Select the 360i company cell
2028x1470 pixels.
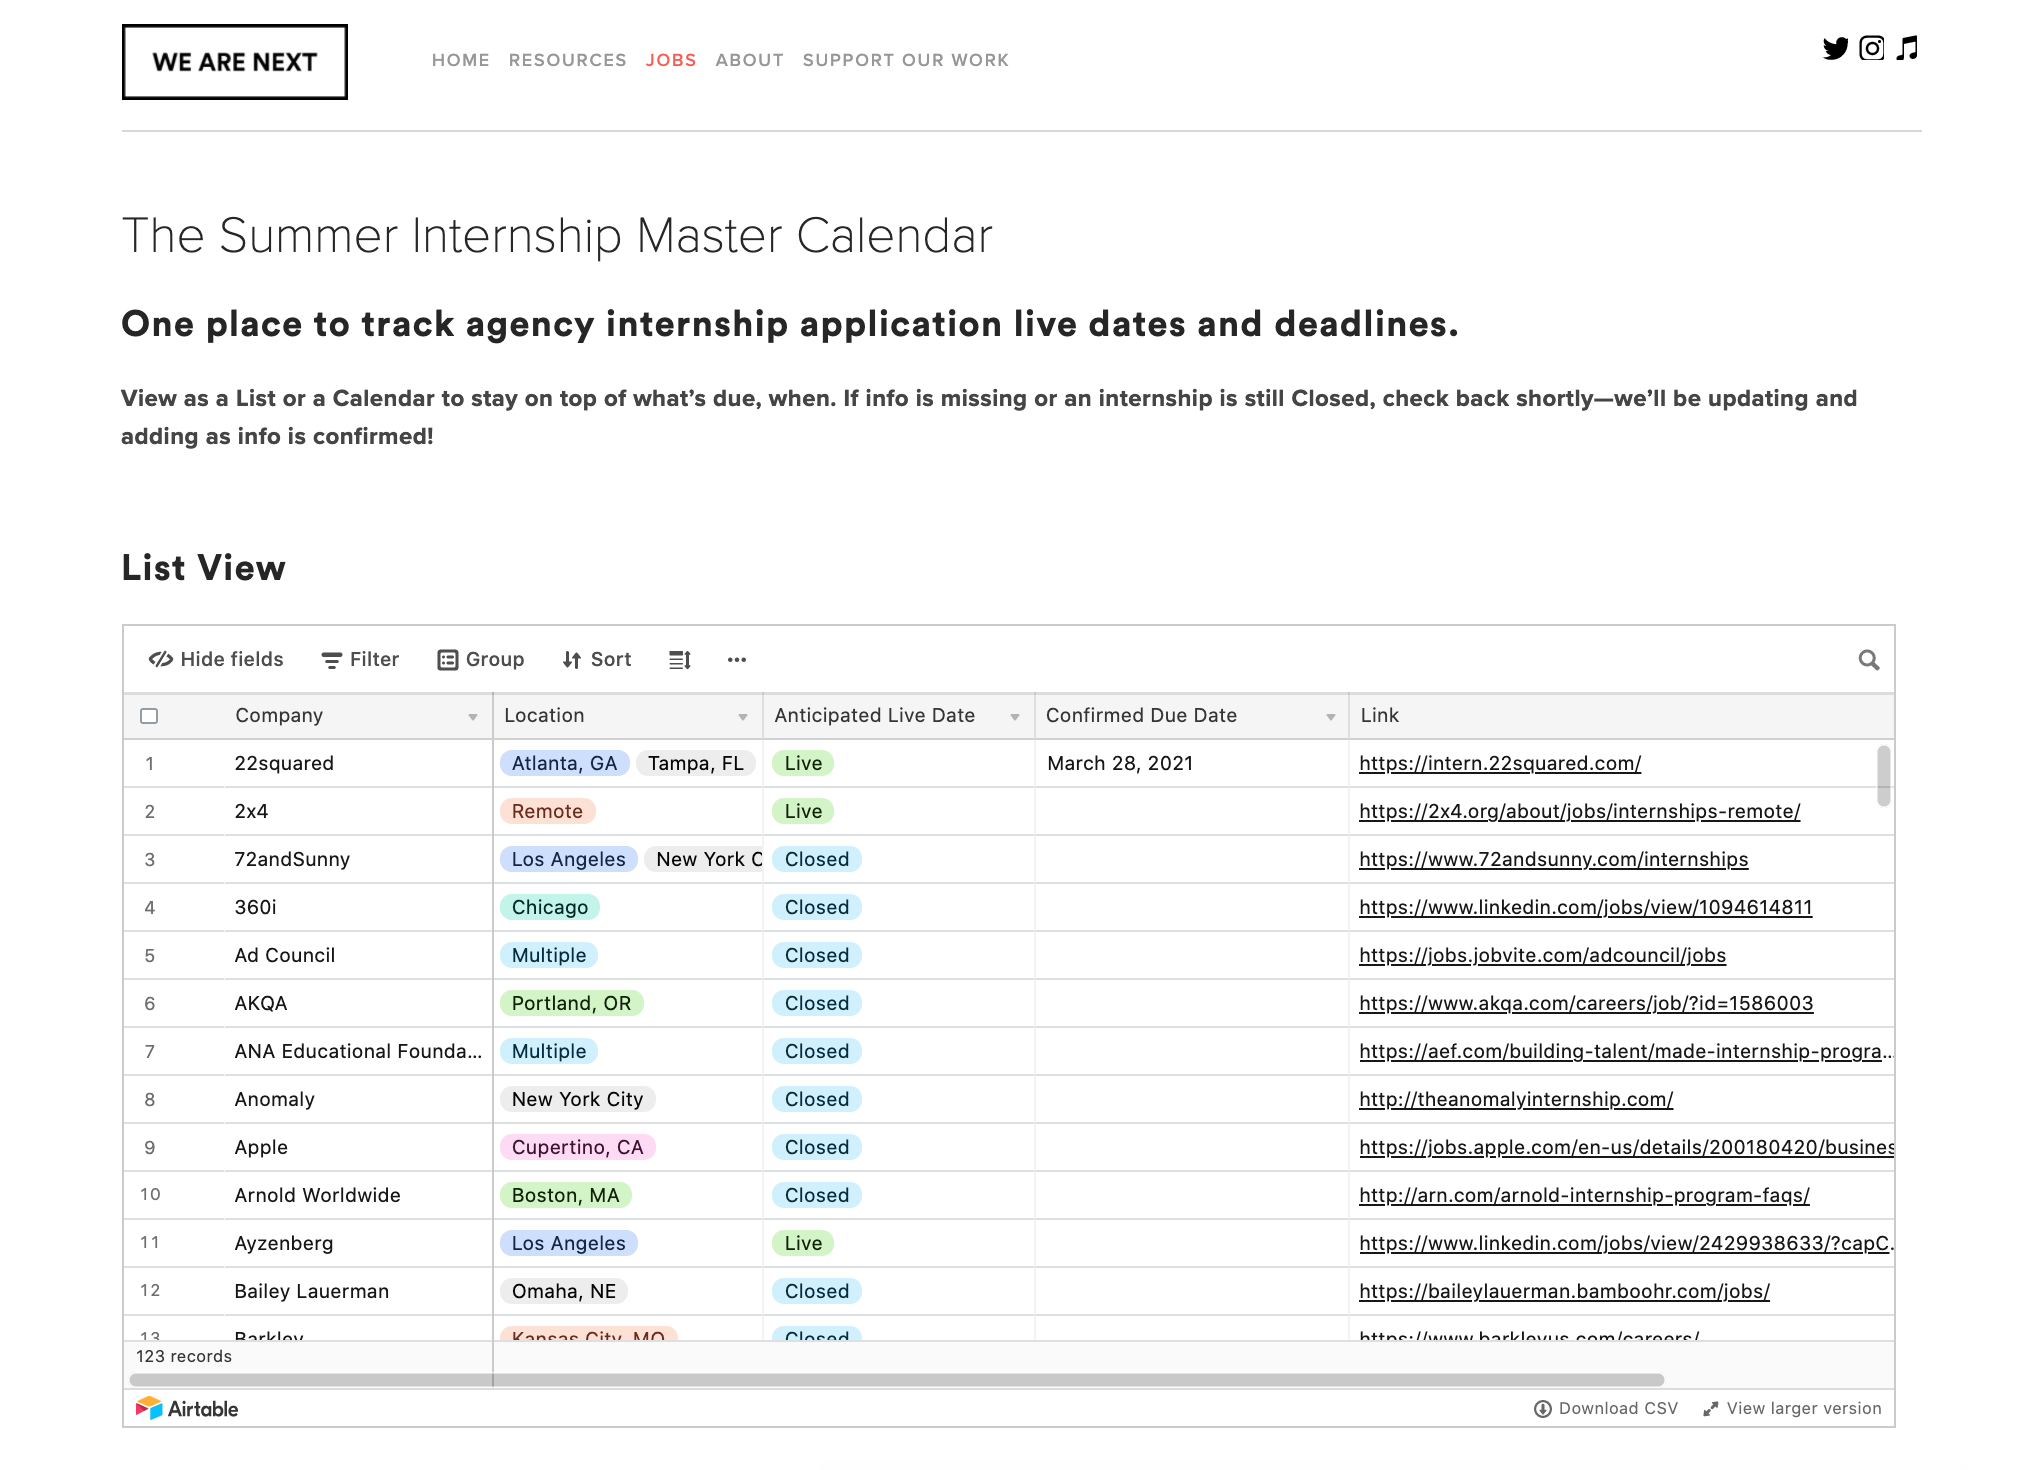click(358, 907)
